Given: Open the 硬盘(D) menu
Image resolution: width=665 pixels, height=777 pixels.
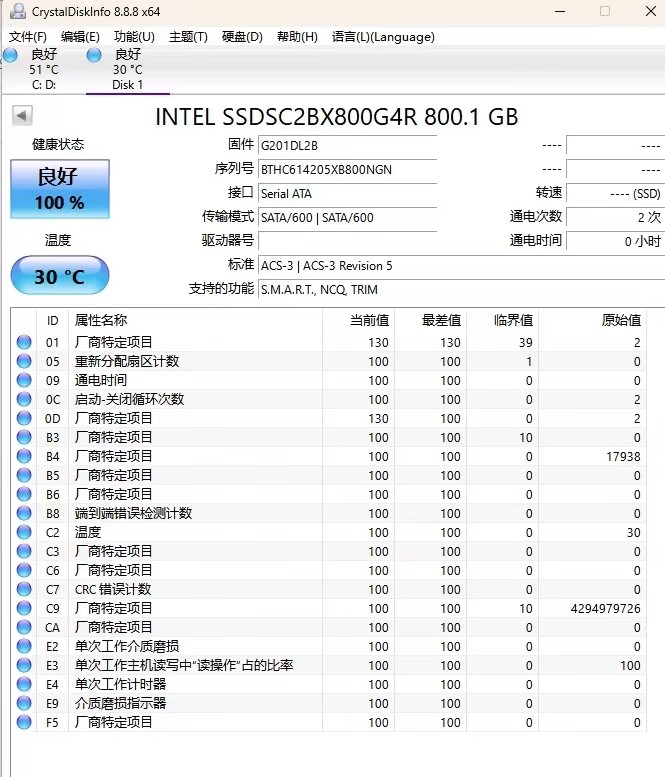Looking at the screenshot, I should (242, 37).
